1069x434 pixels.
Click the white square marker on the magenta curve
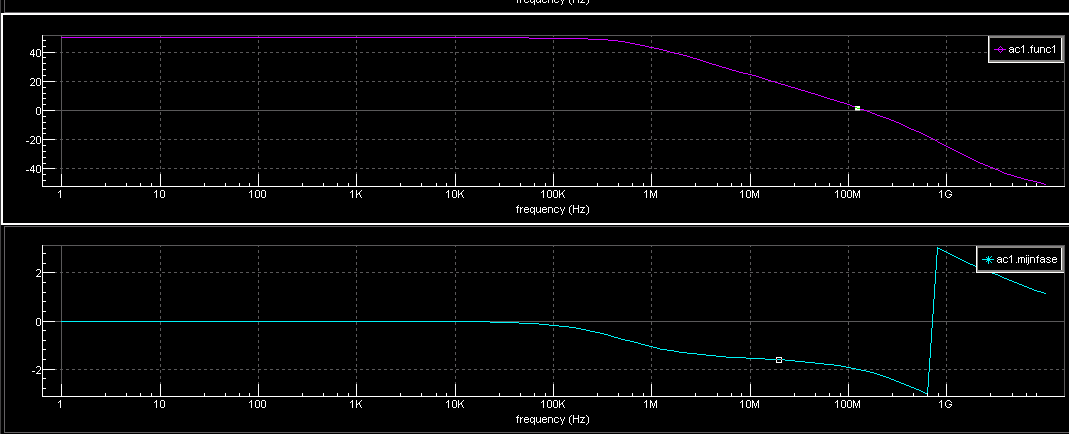tap(857, 108)
